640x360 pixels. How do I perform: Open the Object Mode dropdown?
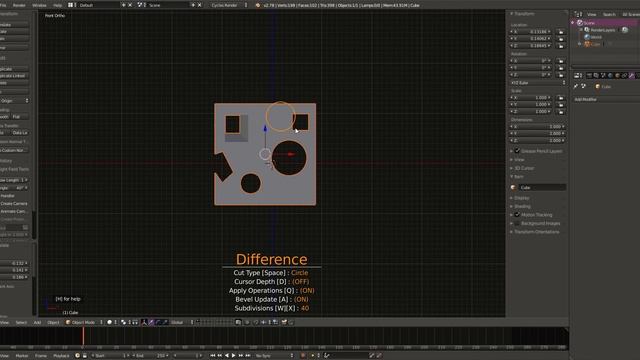tap(84, 322)
